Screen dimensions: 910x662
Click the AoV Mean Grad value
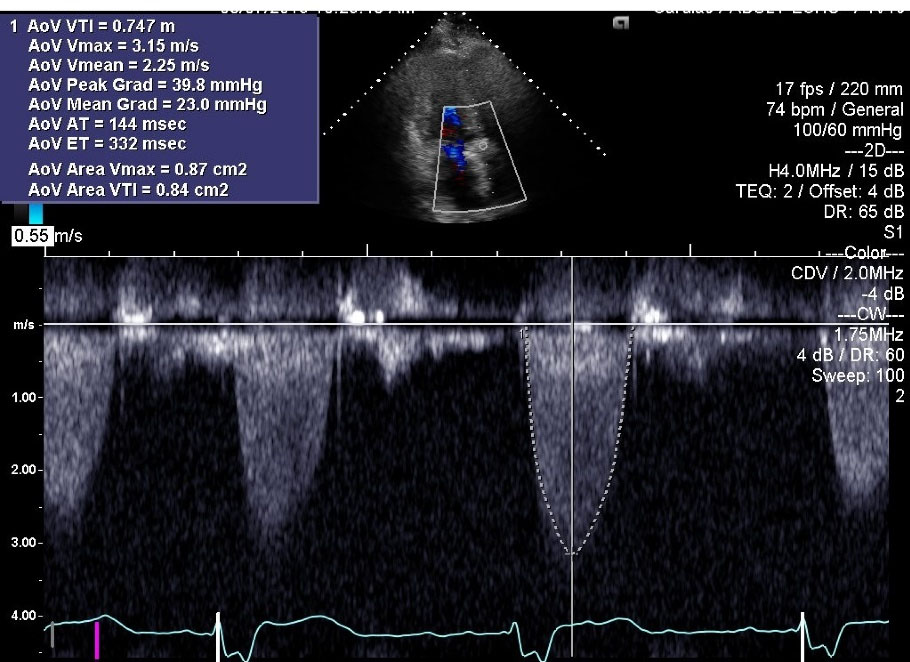(147, 104)
